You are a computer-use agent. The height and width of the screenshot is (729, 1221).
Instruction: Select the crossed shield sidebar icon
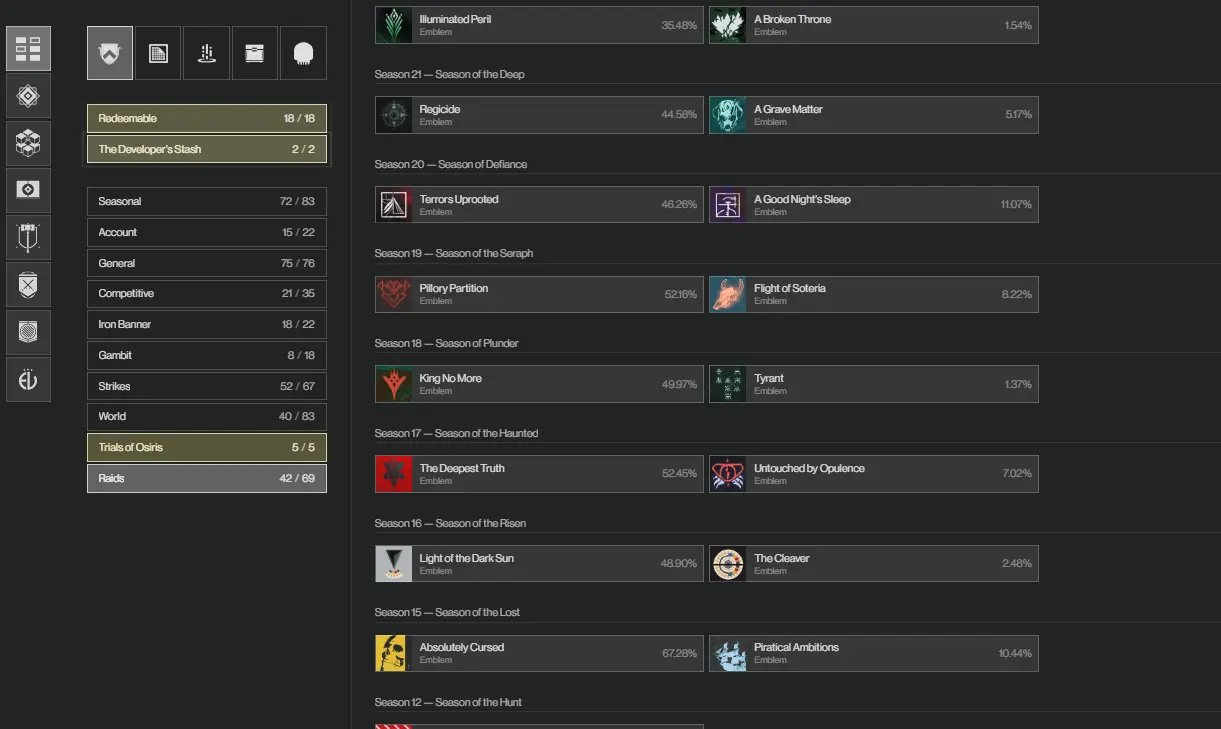click(x=28, y=285)
